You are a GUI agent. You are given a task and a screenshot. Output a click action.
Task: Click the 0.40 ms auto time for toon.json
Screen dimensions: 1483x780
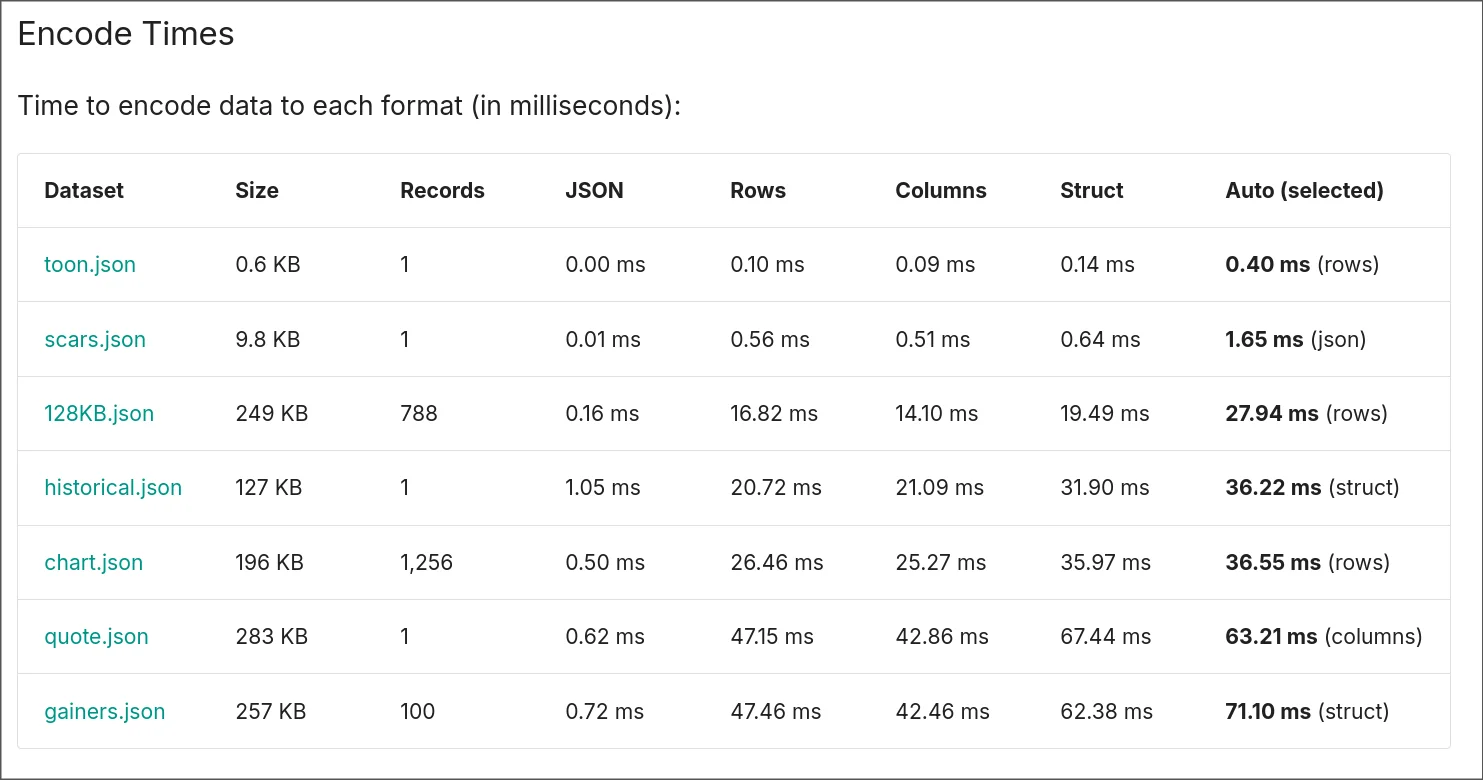pyautogui.click(x=1267, y=265)
